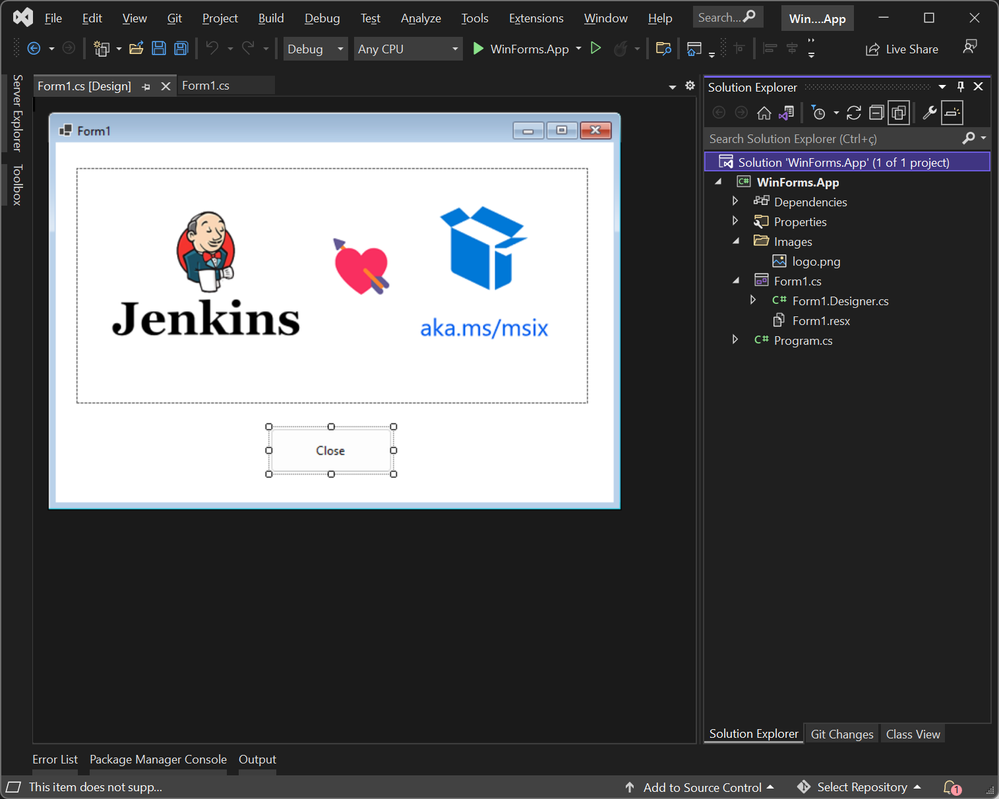Screen dimensions: 999x799
Task: Click the Collapse All icon in Solution Explorer
Action: tap(877, 113)
